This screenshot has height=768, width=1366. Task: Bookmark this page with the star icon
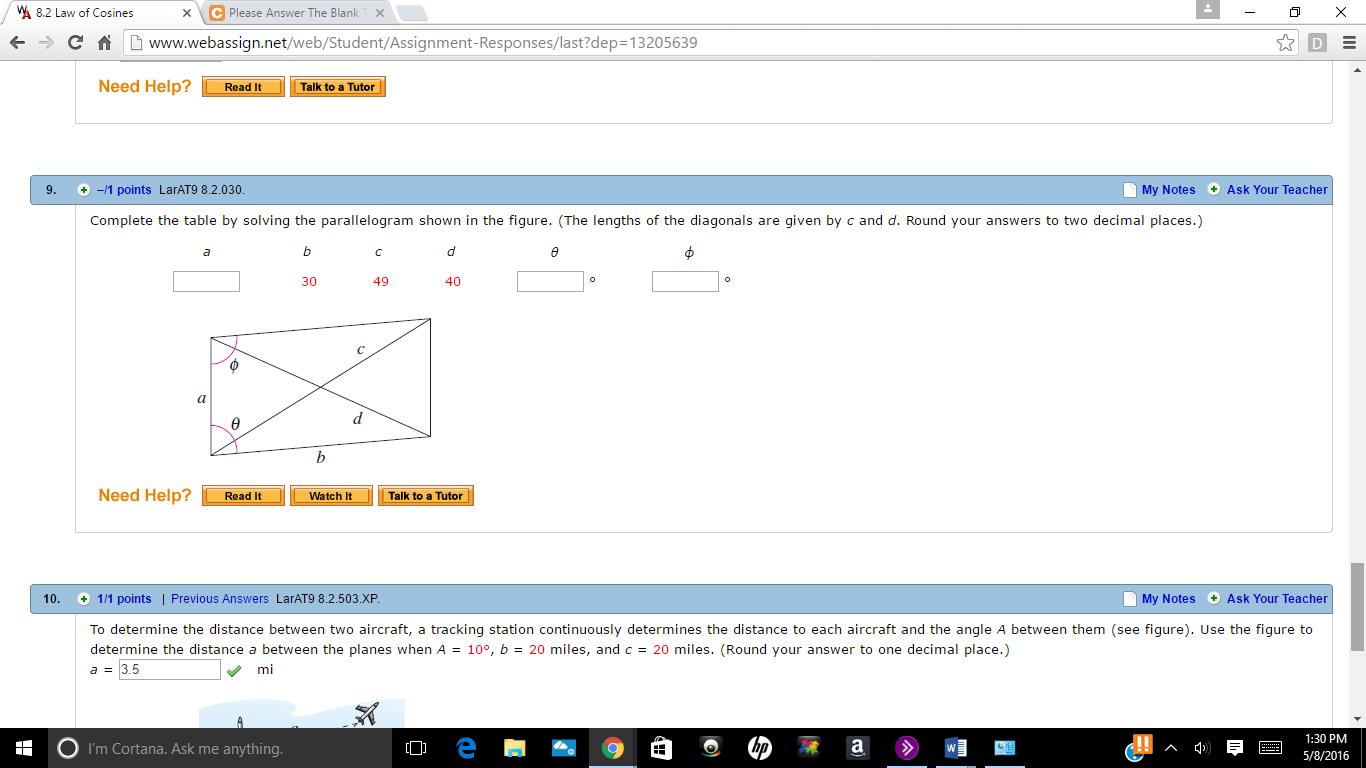click(x=1286, y=43)
